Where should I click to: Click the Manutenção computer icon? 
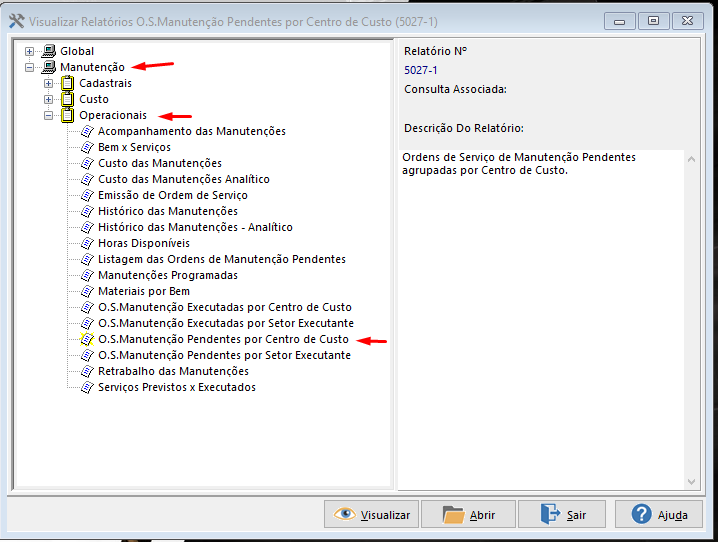click(x=49, y=67)
